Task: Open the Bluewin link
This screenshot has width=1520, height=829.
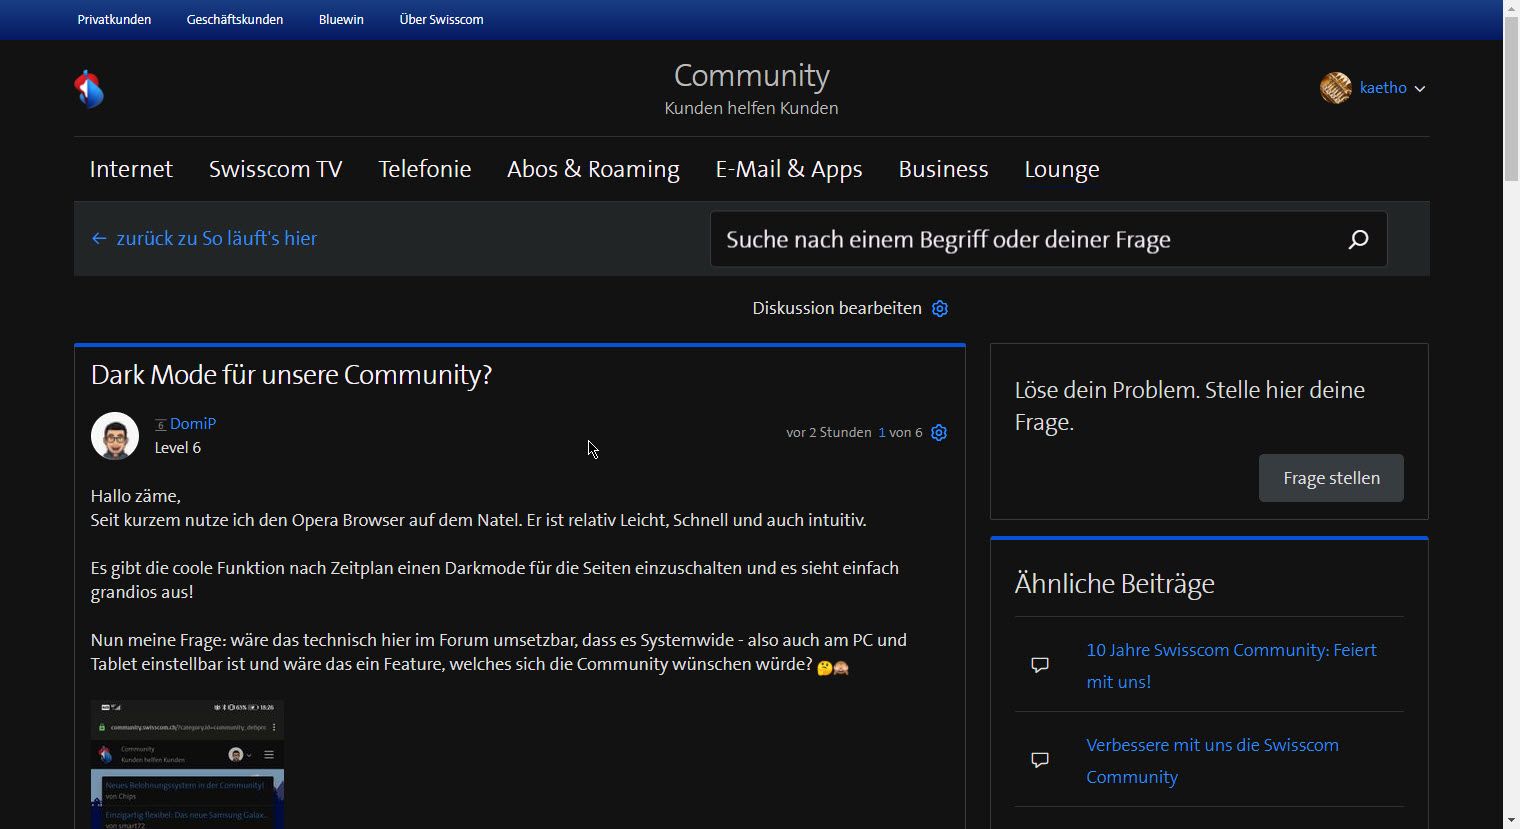Action: coord(341,19)
